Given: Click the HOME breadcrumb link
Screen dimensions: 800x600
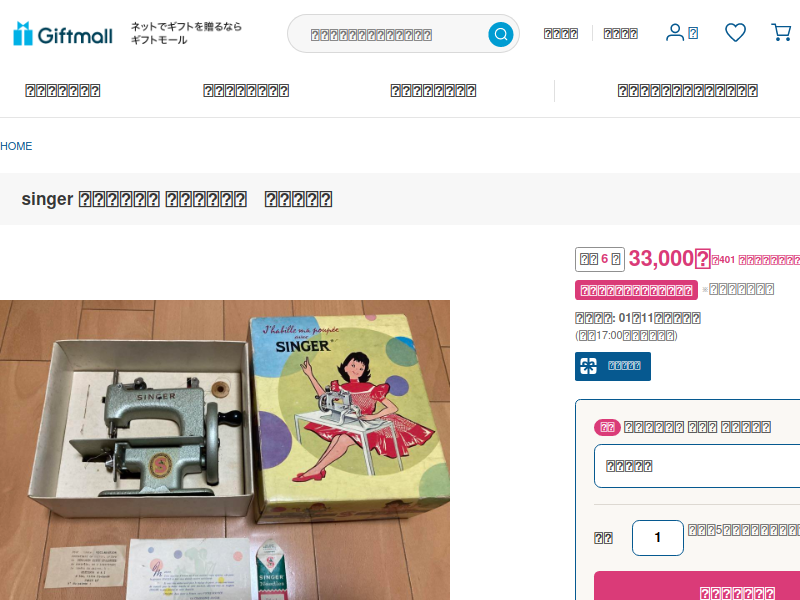Looking at the screenshot, I should pyautogui.click(x=16, y=146).
